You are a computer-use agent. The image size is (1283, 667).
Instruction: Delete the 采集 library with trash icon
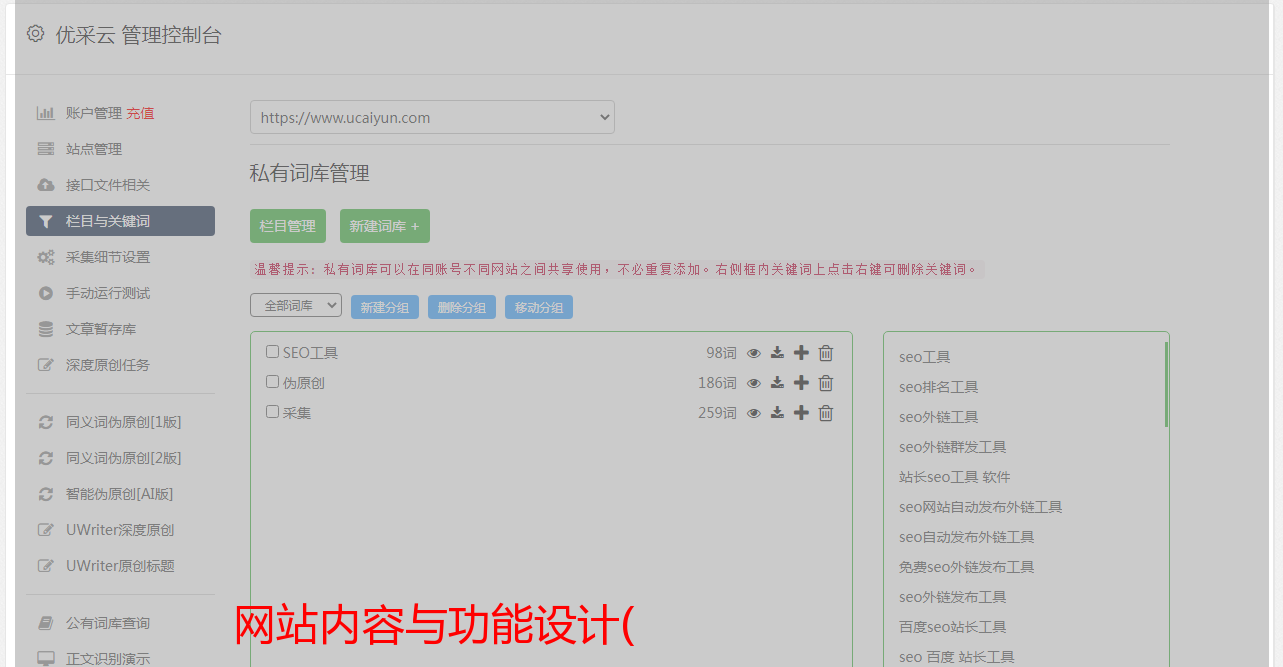click(826, 413)
